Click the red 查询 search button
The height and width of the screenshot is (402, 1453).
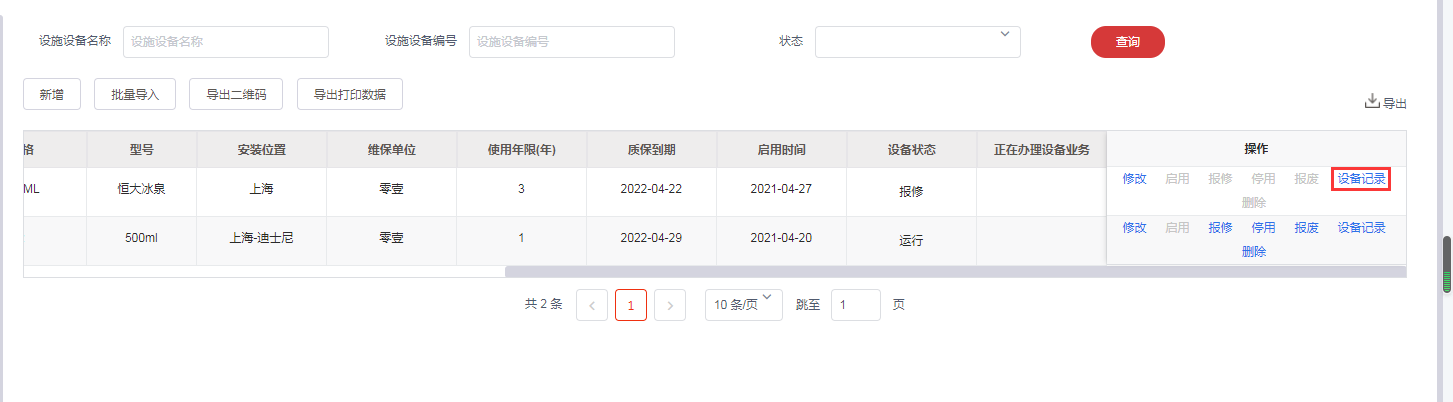click(1127, 42)
